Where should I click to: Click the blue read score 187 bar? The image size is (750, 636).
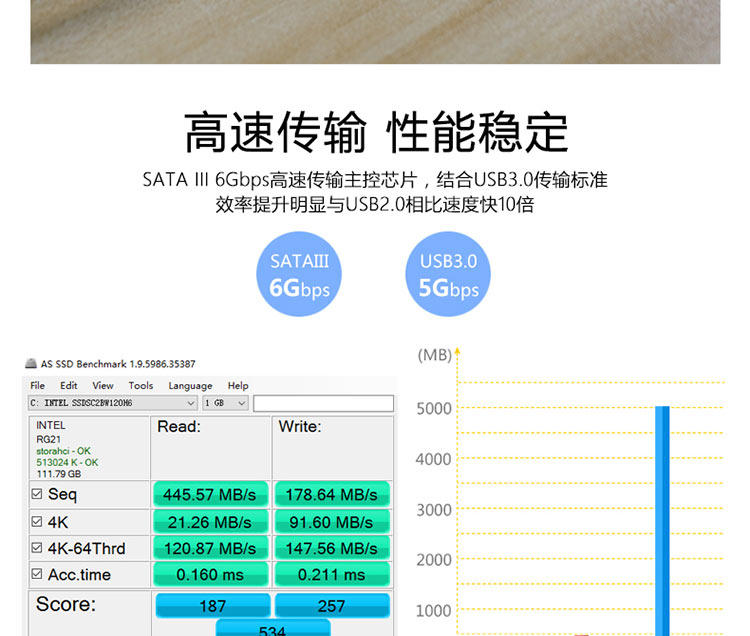pyautogui.click(x=213, y=606)
